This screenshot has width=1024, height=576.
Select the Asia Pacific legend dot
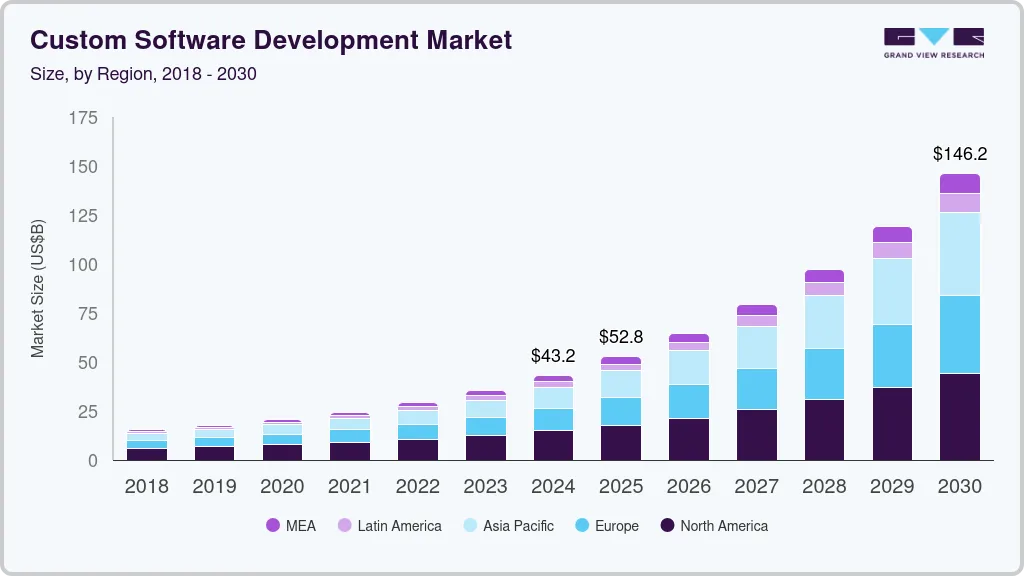pos(469,526)
